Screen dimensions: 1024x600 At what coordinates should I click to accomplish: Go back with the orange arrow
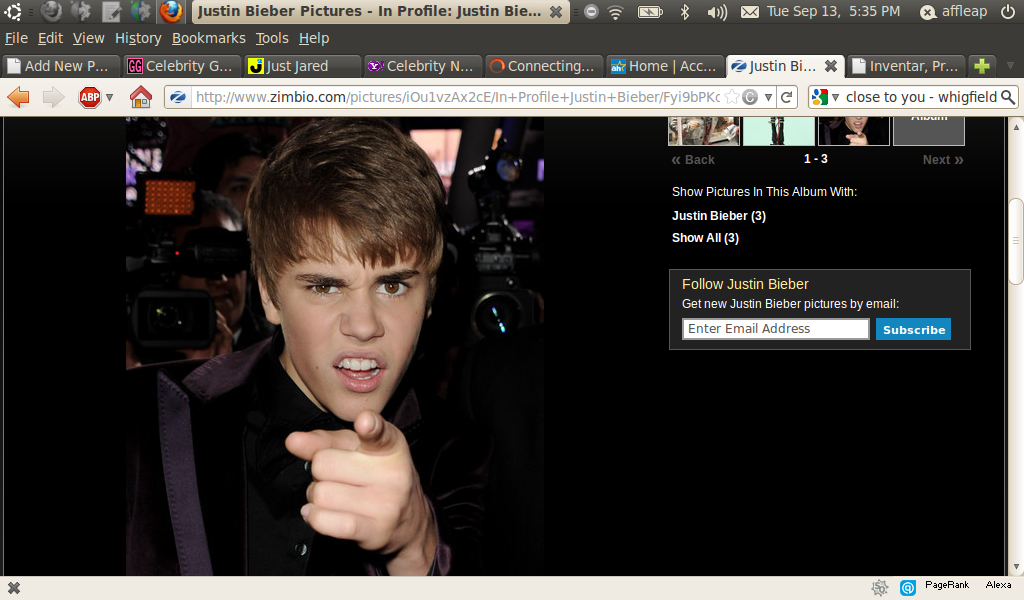18,97
